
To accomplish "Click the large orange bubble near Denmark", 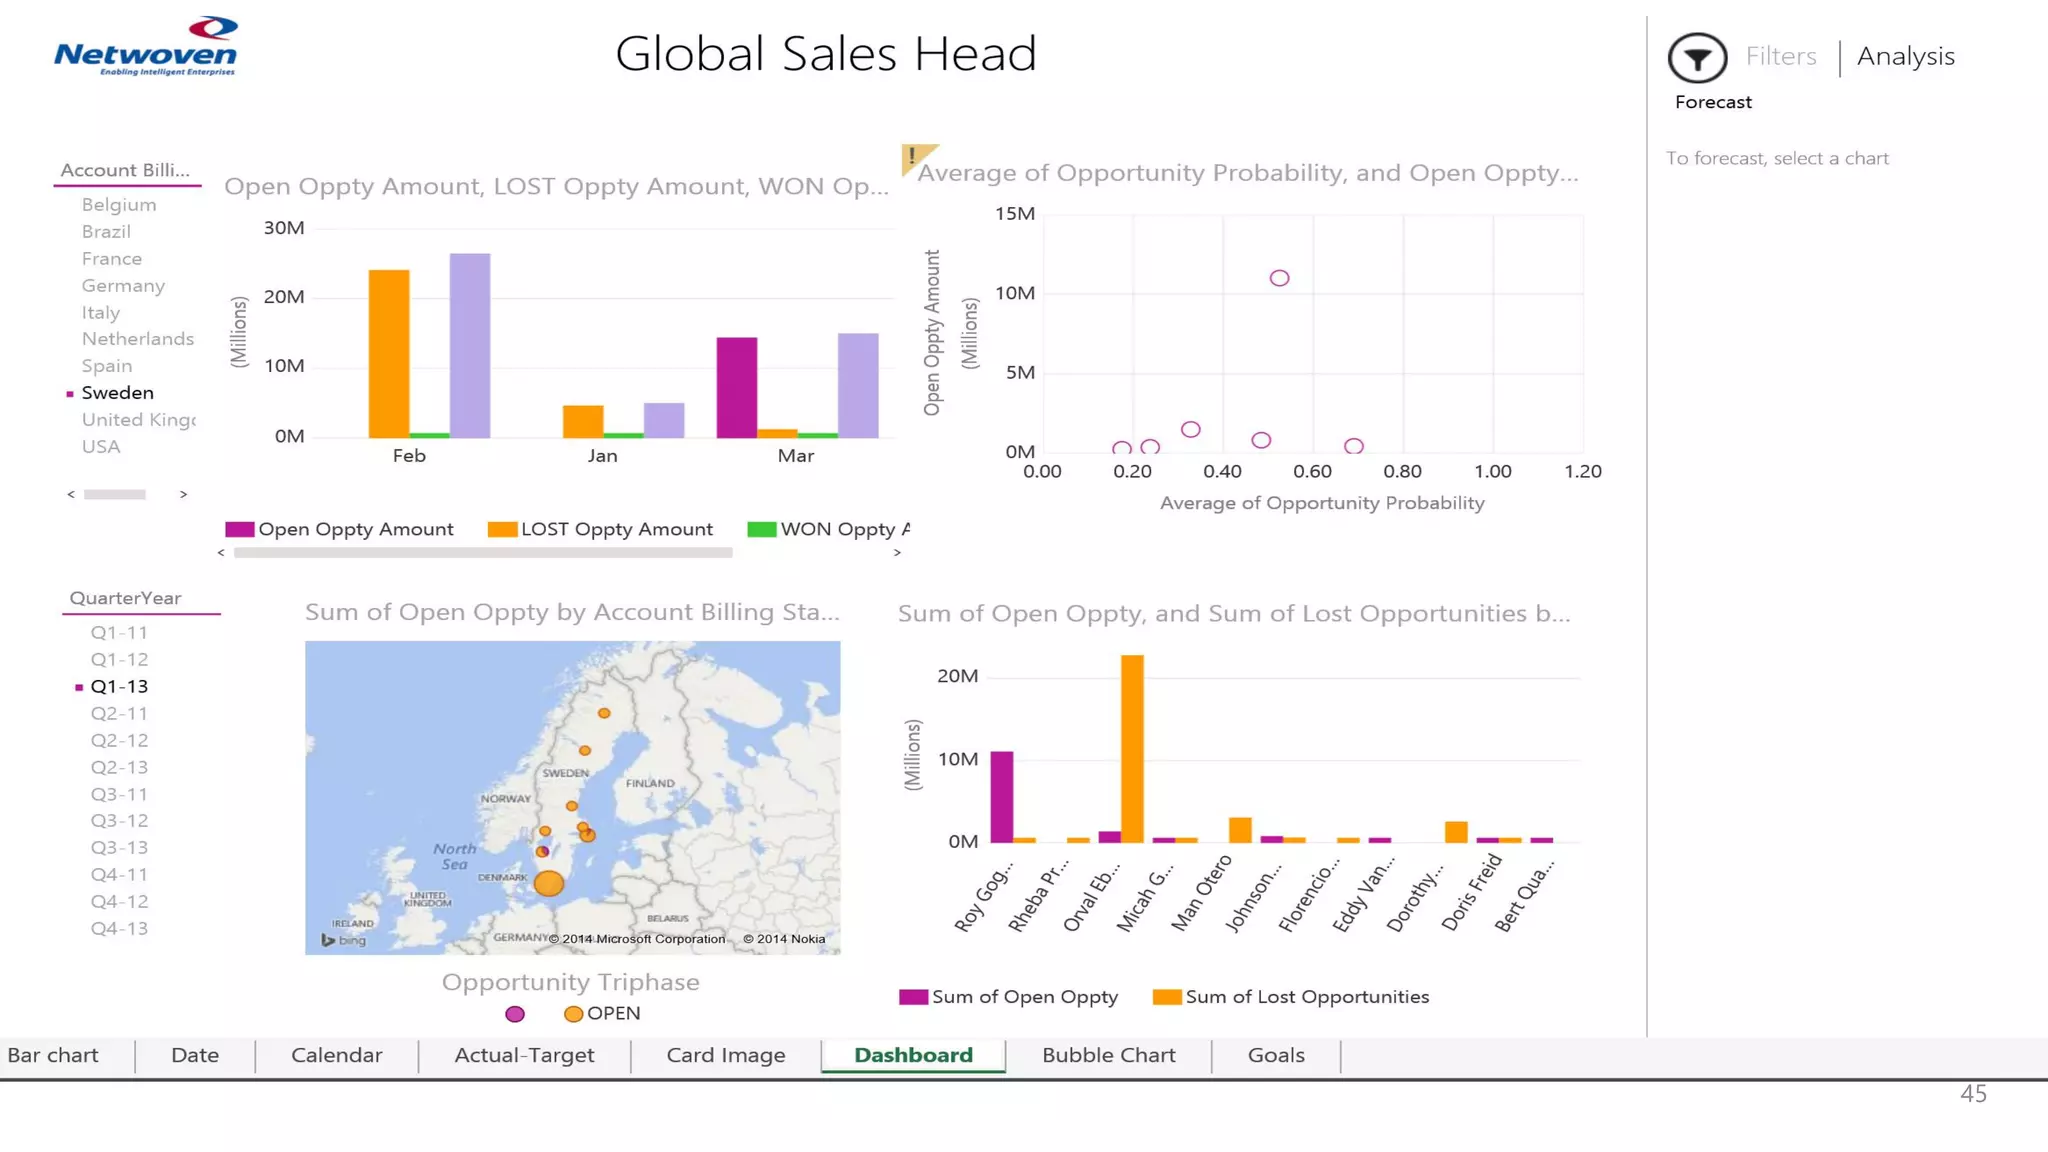I will tap(548, 883).
